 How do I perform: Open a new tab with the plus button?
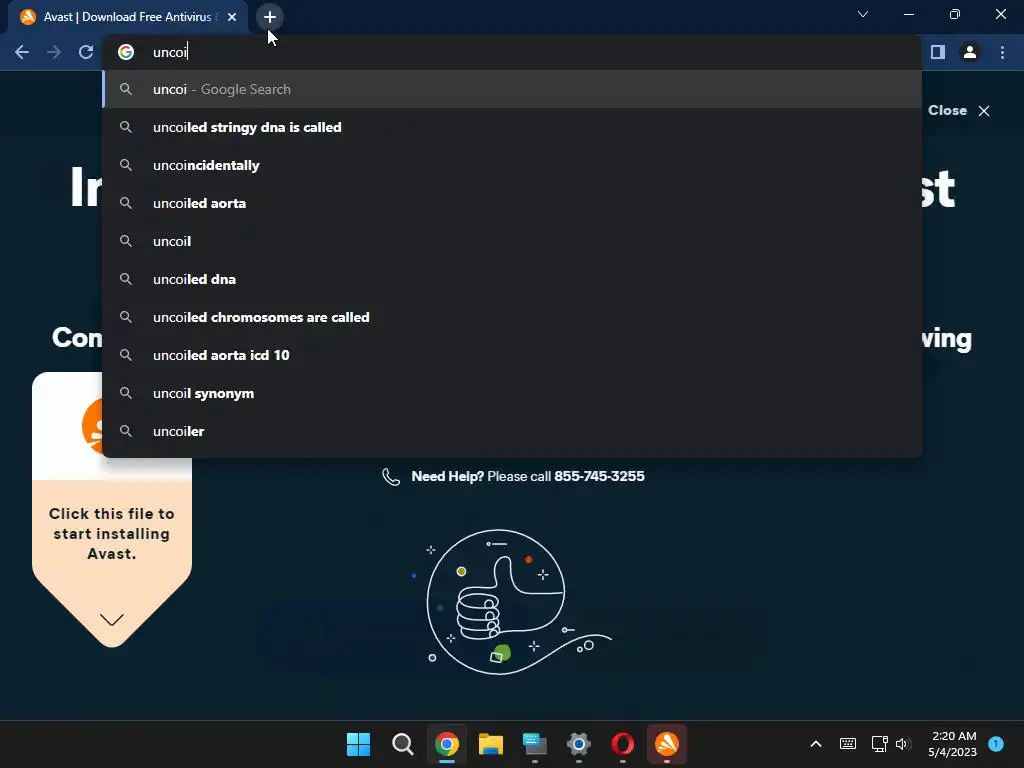point(270,17)
